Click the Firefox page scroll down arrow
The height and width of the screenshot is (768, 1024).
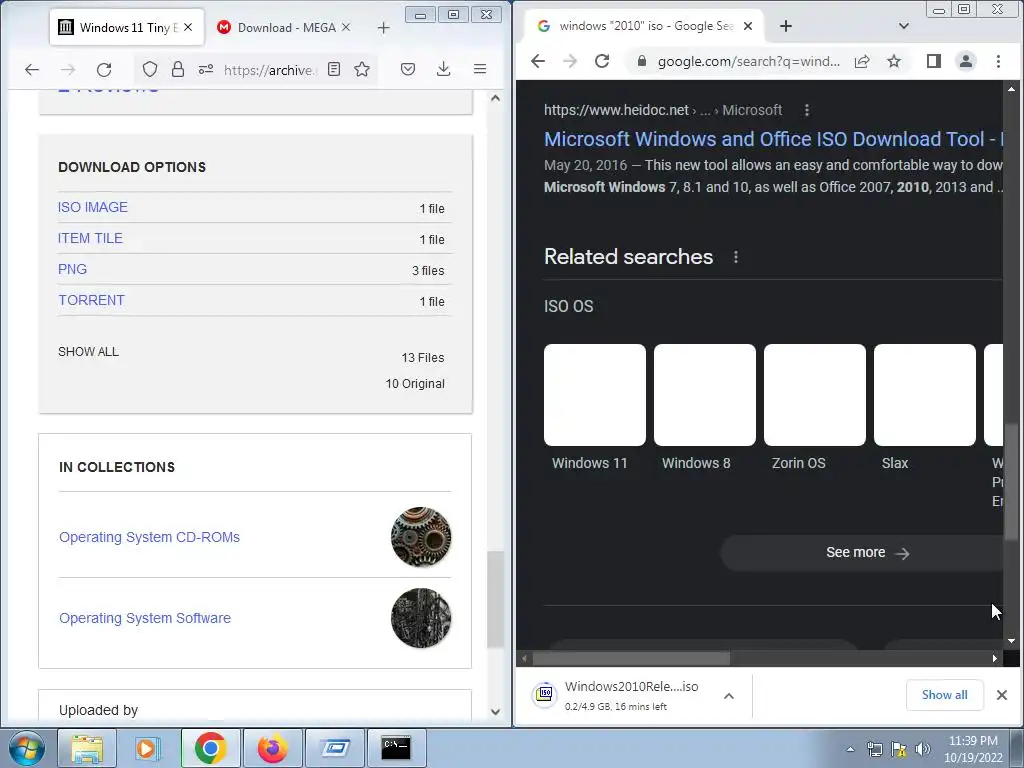click(496, 712)
